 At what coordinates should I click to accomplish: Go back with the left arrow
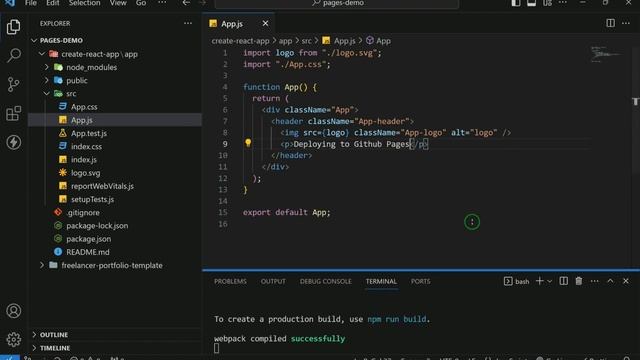coord(186,3)
